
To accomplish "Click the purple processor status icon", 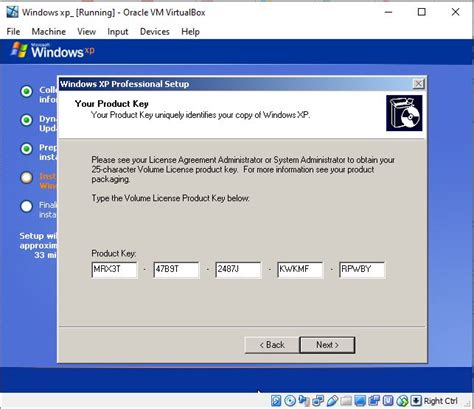I will coord(388,400).
